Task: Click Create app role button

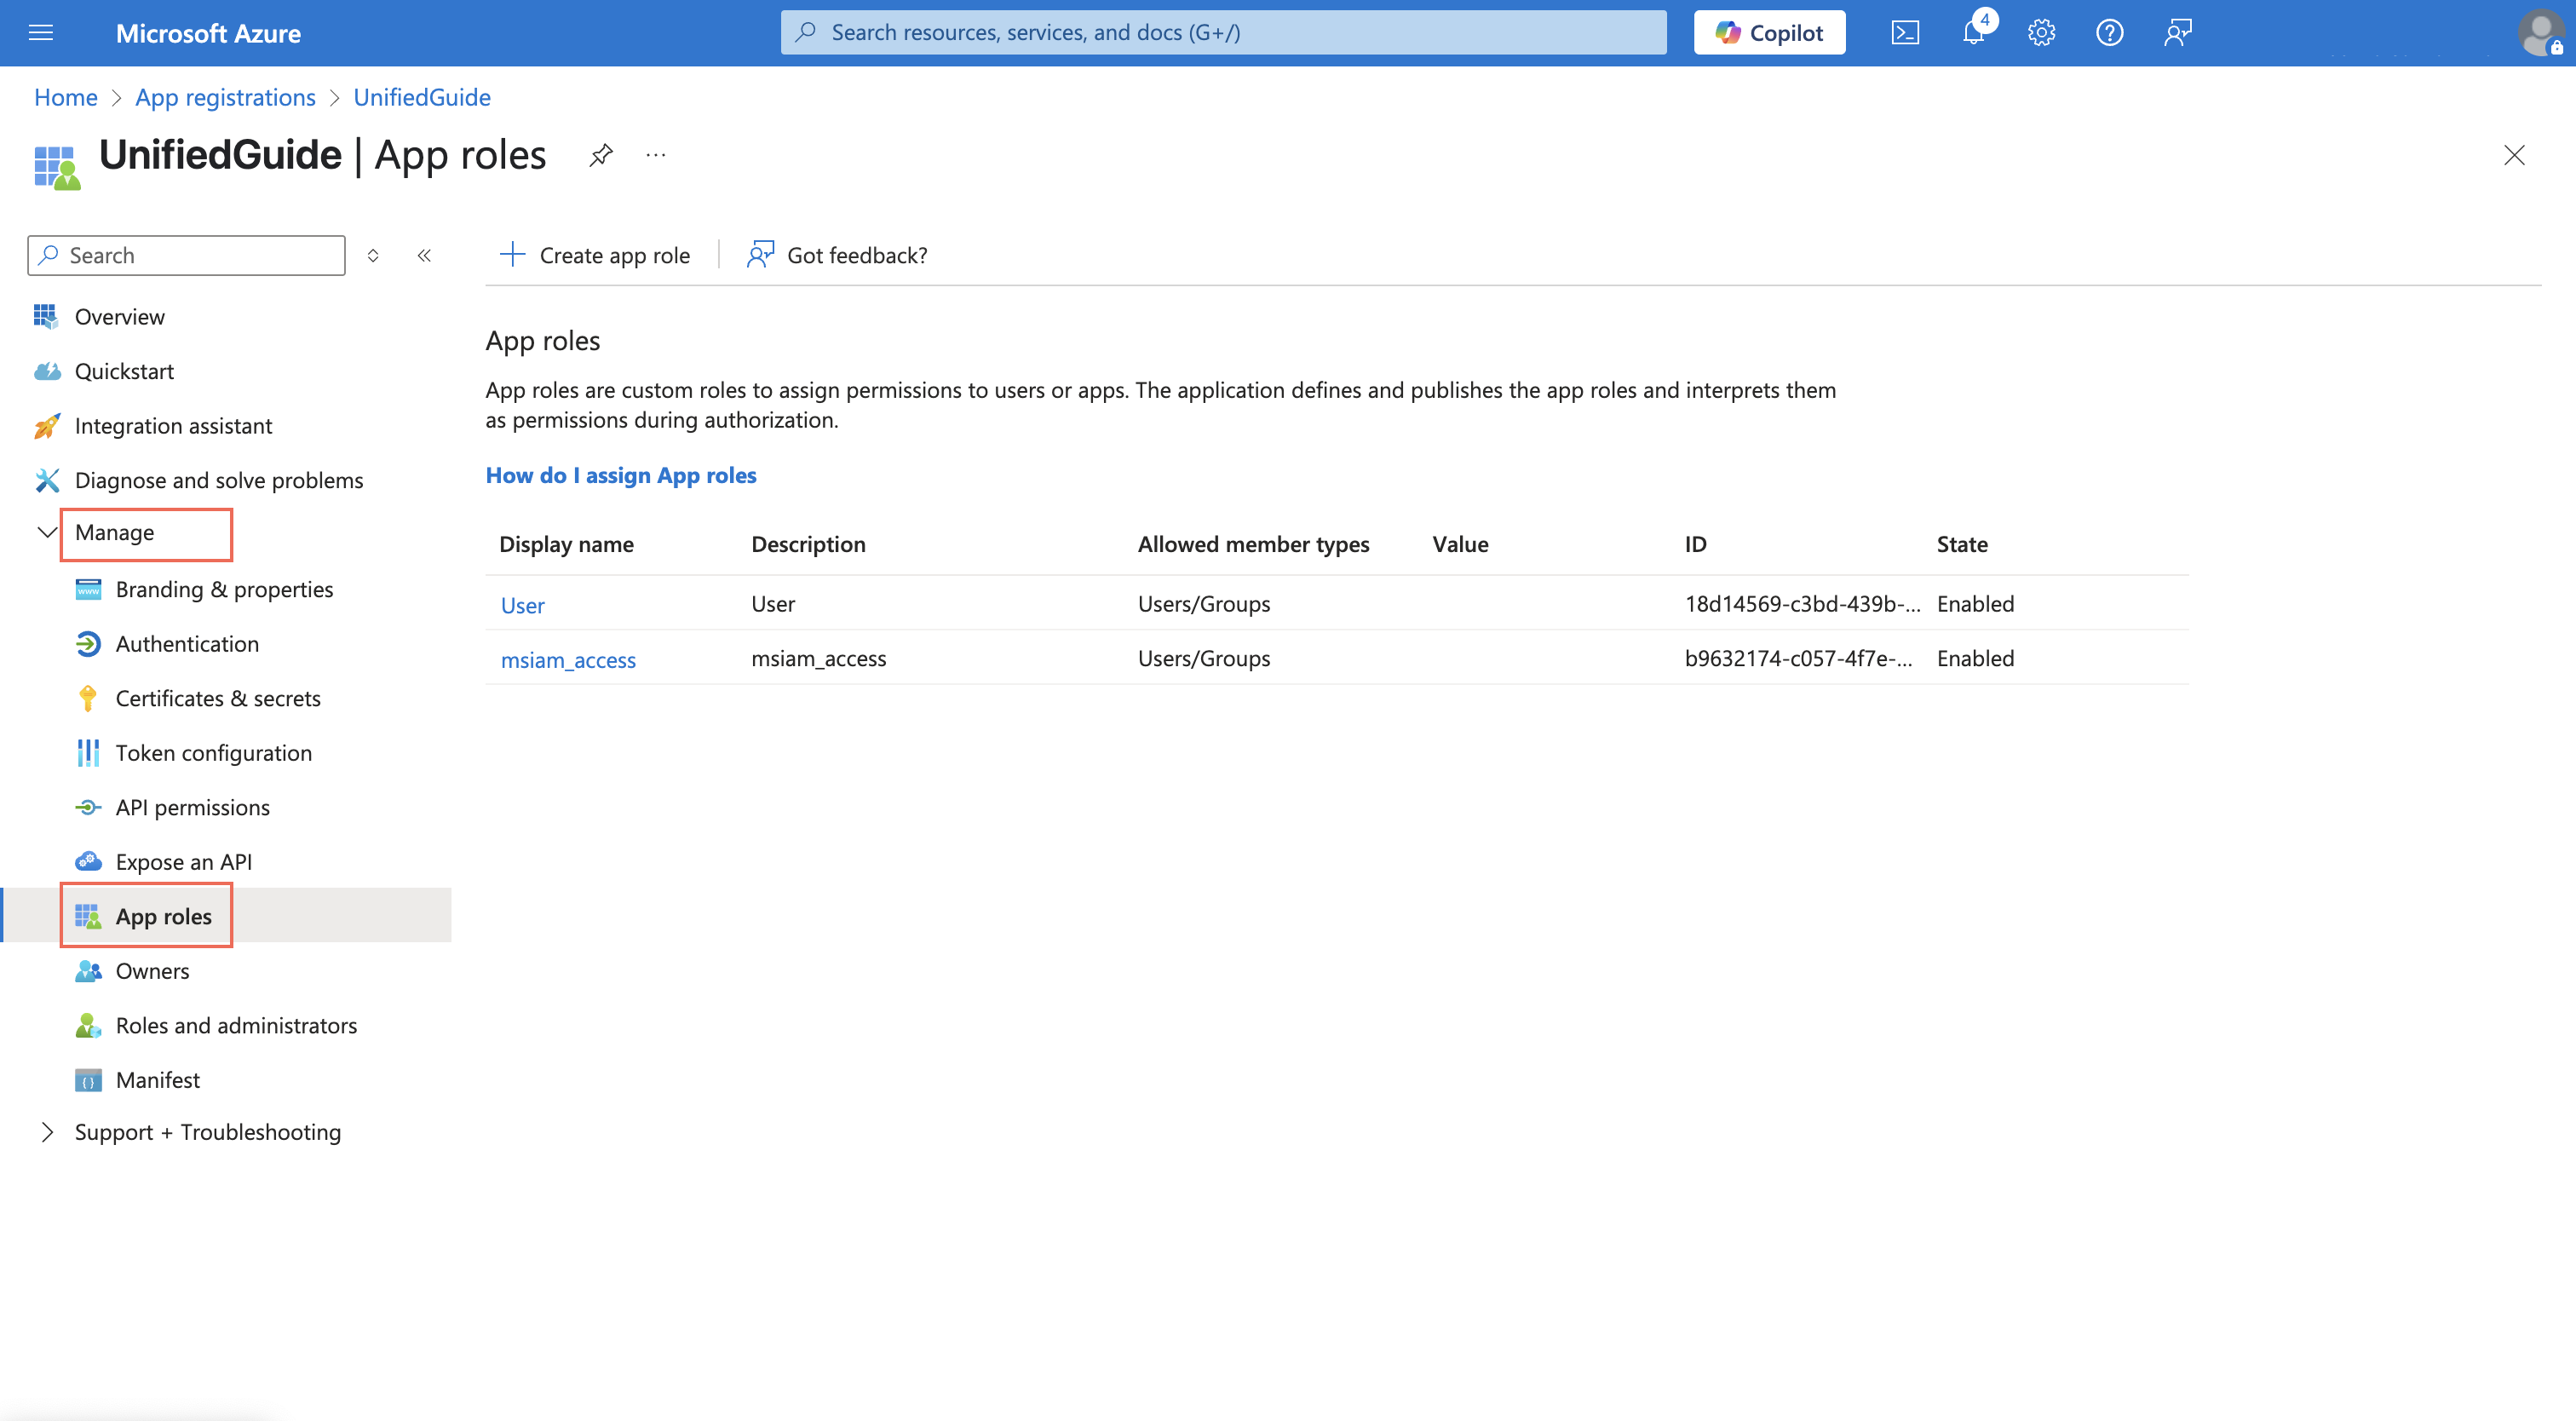Action: click(x=595, y=255)
